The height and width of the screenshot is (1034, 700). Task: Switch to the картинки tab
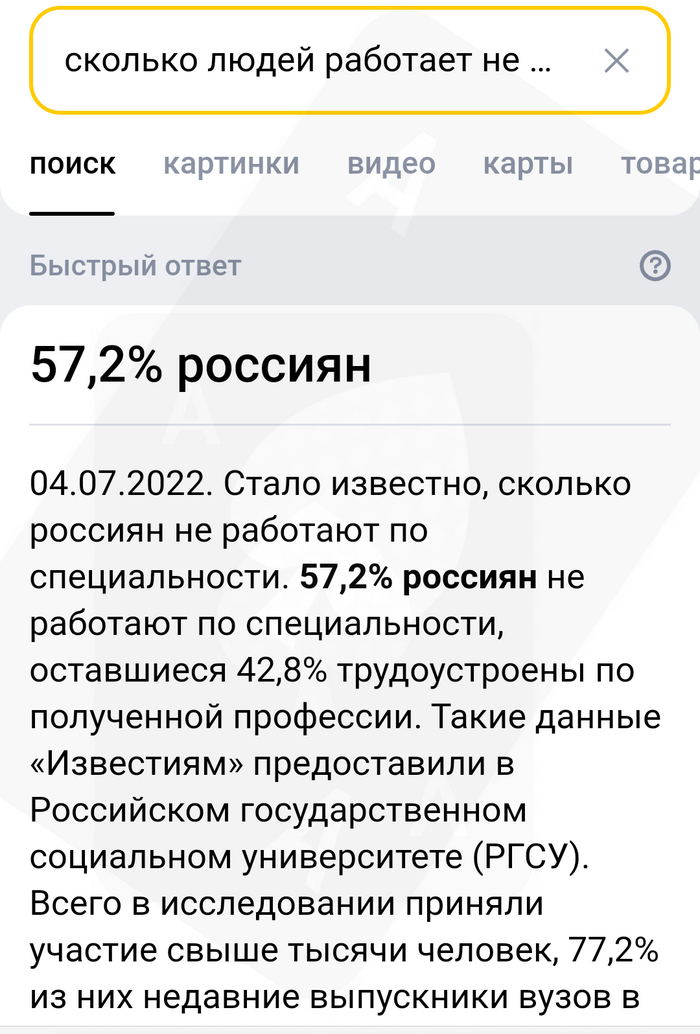[231, 164]
